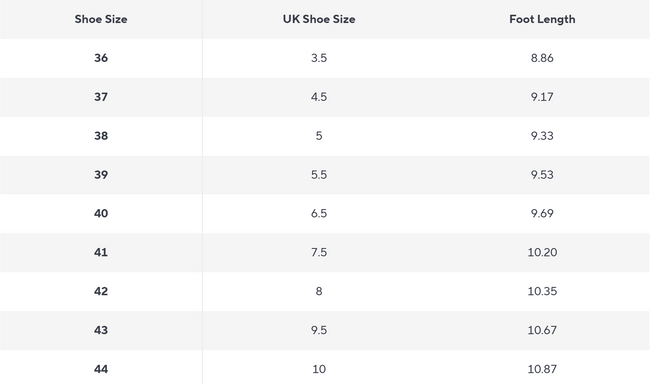Click foot length 10.87 value
This screenshot has width=650, height=384.
(542, 369)
